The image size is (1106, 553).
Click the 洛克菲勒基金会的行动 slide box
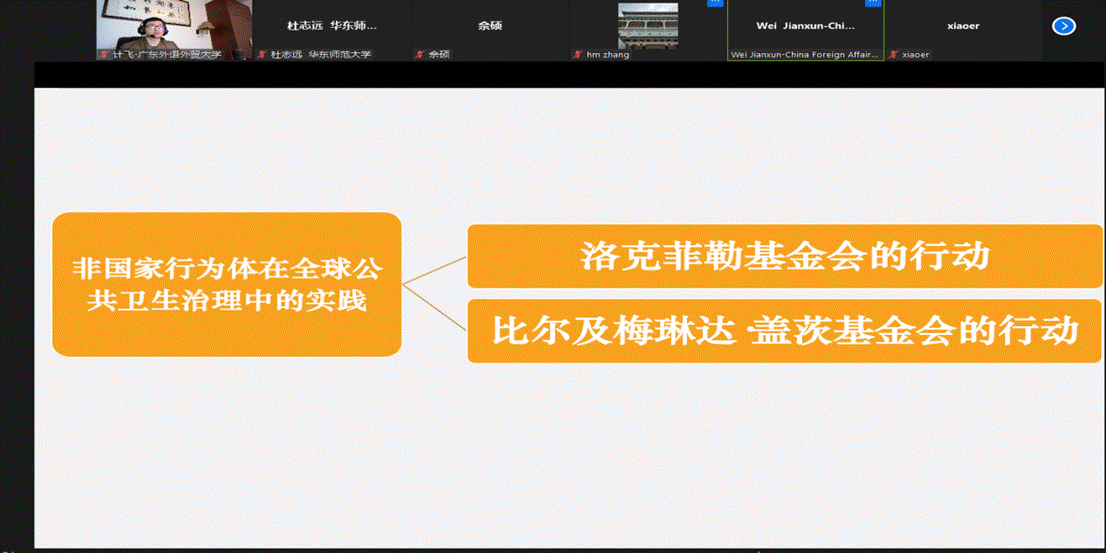coord(784,256)
